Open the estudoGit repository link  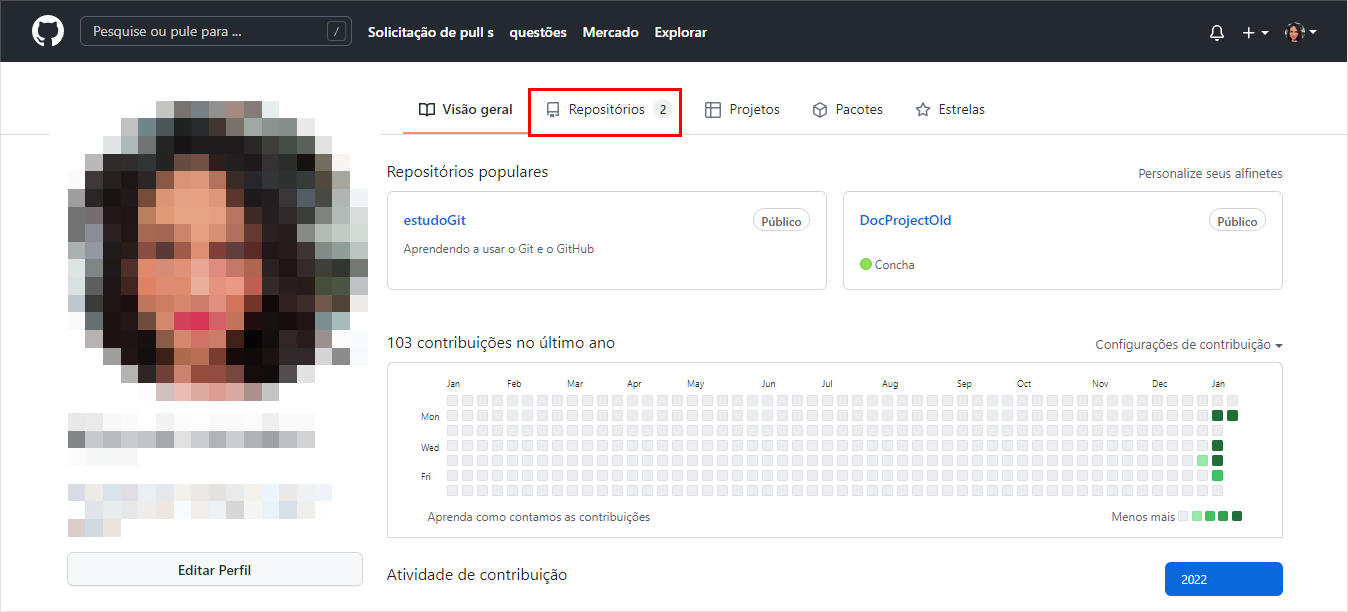434,219
